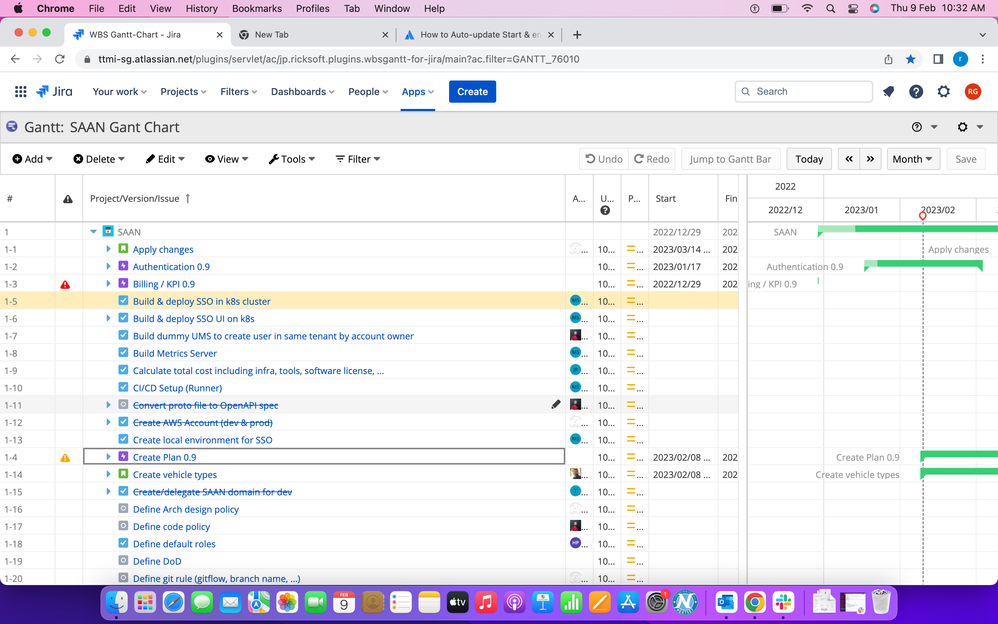Select the Edit pencil icon

148,158
